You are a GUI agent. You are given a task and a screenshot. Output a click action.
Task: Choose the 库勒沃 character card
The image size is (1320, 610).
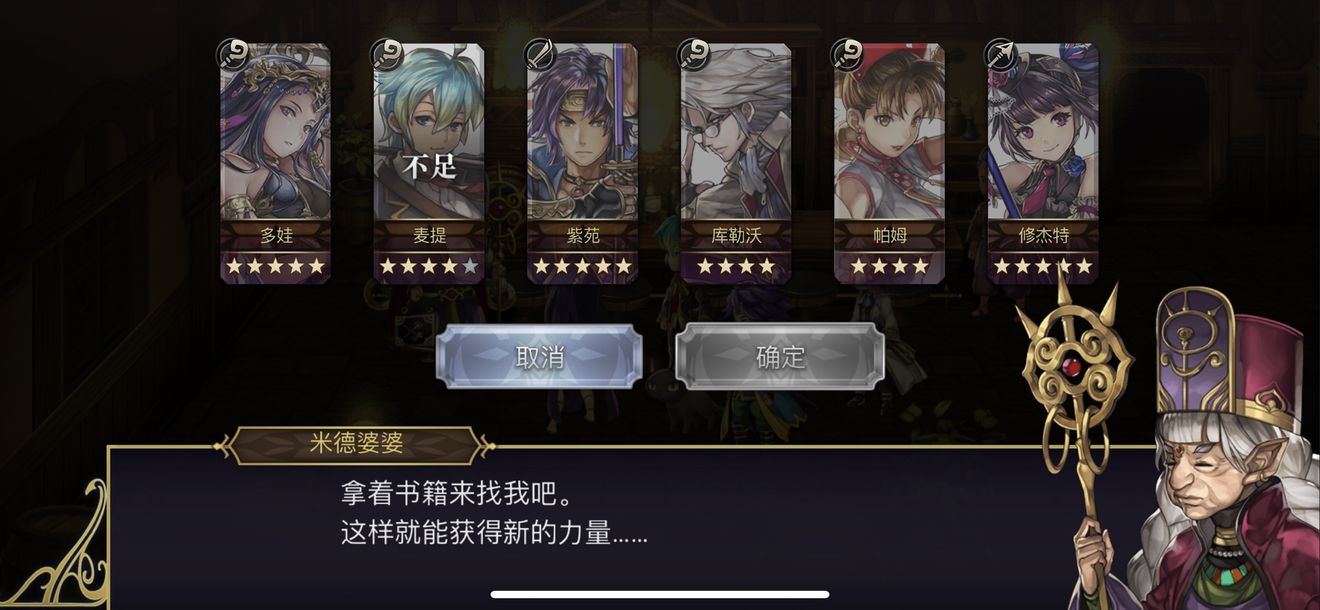736,163
